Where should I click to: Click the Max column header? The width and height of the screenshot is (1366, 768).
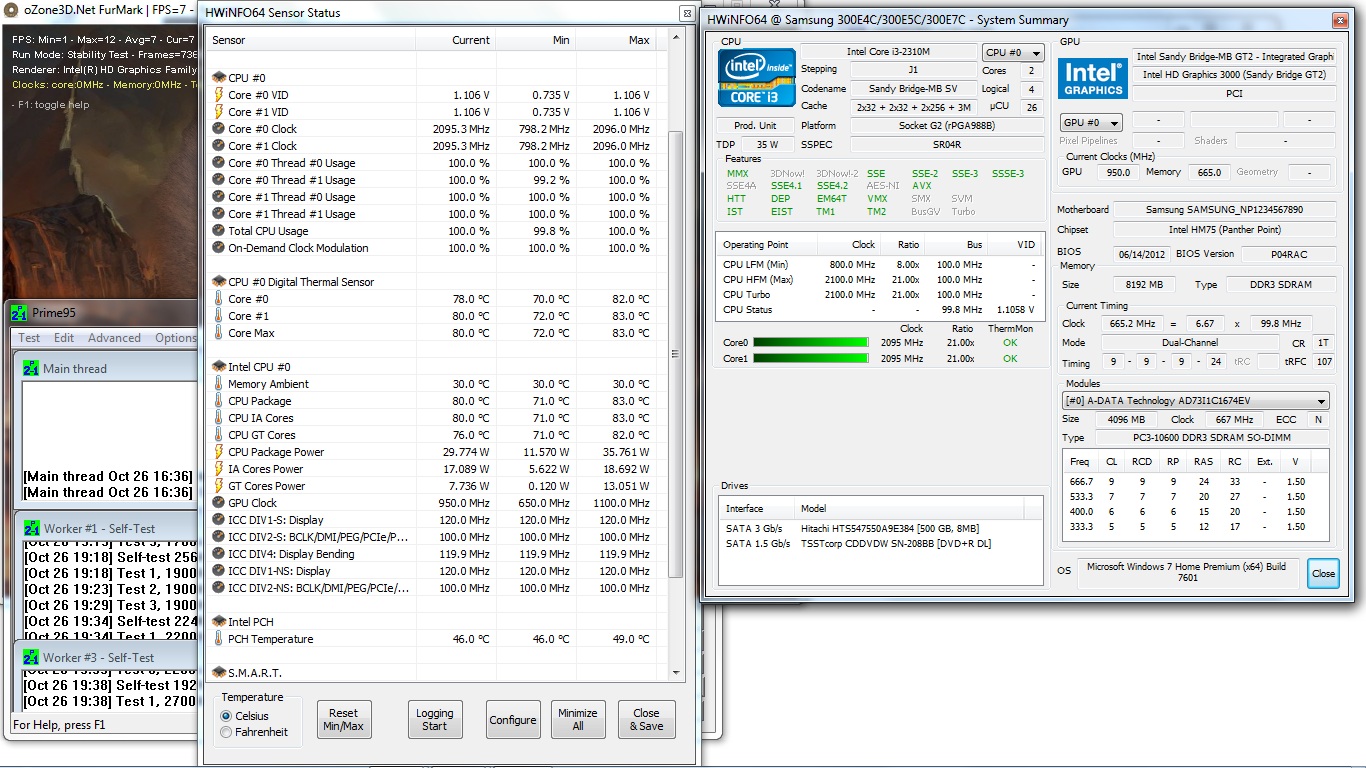(616, 40)
